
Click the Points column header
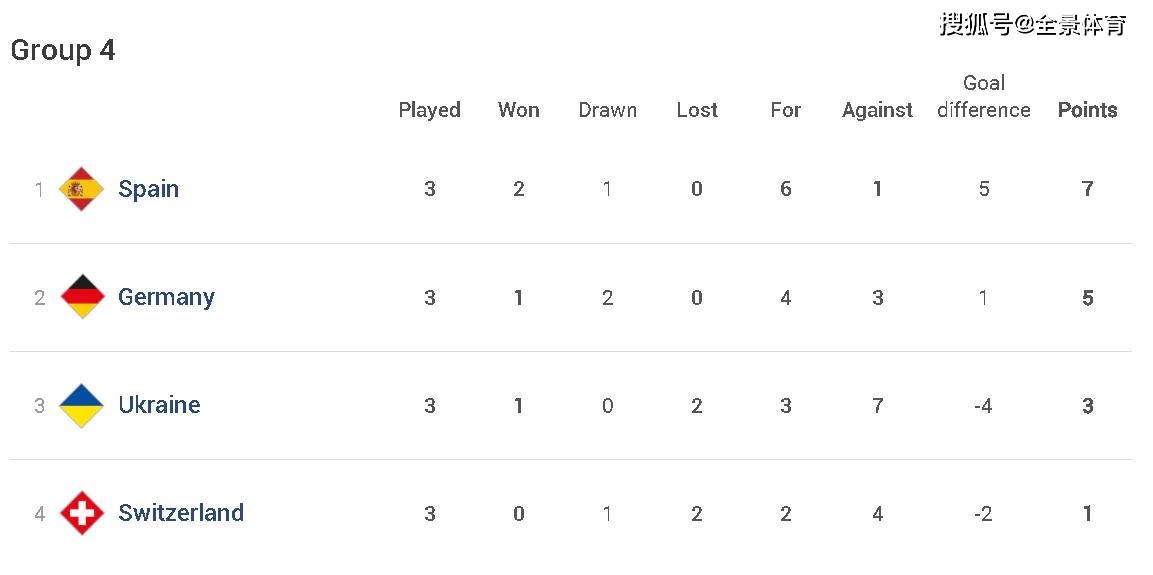click(x=1088, y=110)
